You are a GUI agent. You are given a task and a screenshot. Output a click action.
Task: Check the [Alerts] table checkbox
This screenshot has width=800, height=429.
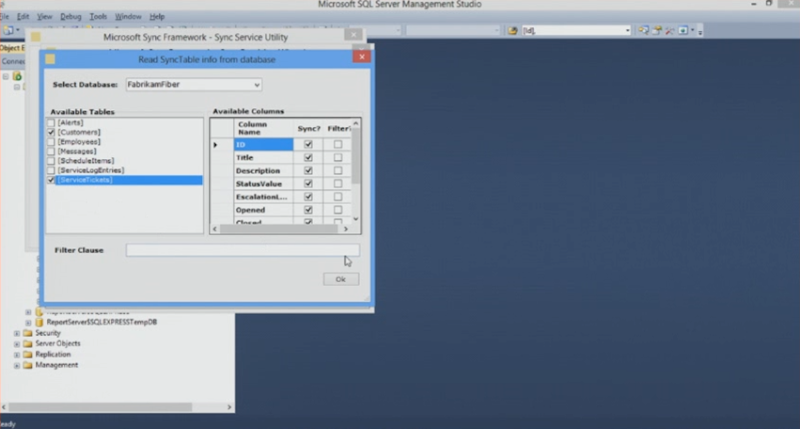(x=51, y=123)
